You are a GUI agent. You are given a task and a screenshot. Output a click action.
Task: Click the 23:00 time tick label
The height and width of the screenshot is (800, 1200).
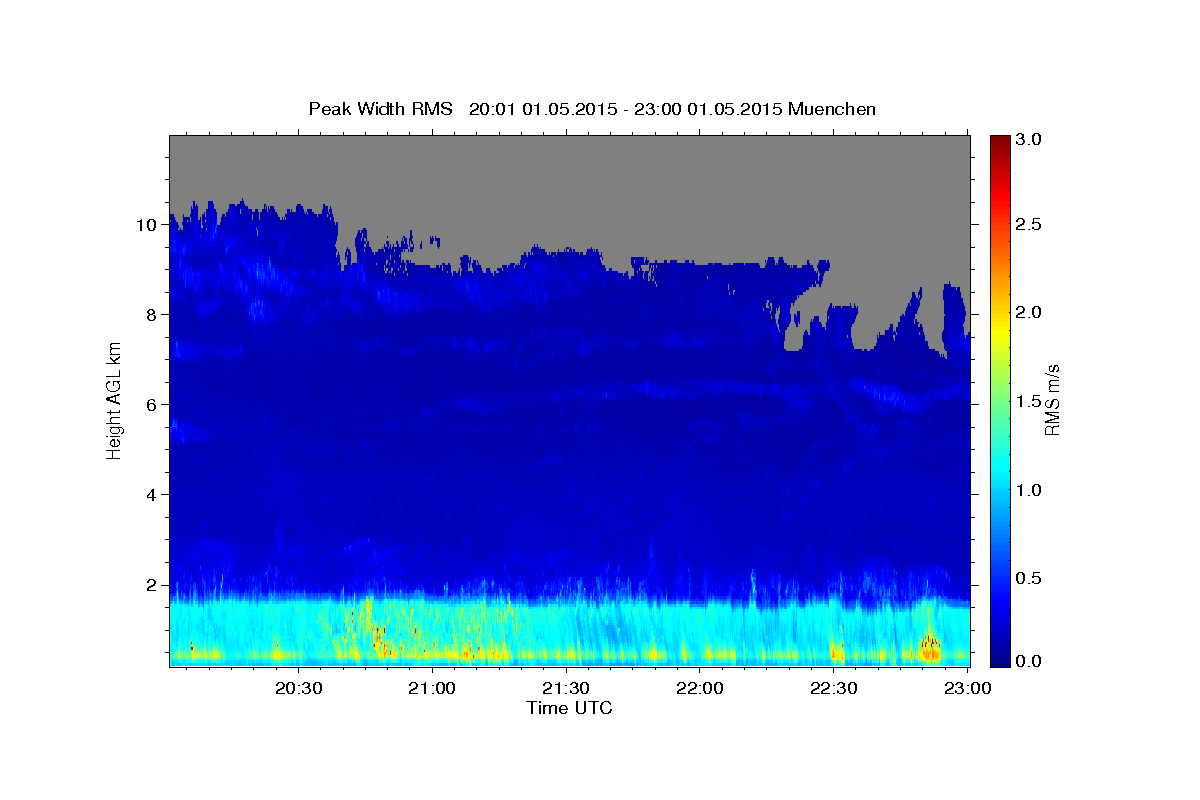[x=966, y=688]
